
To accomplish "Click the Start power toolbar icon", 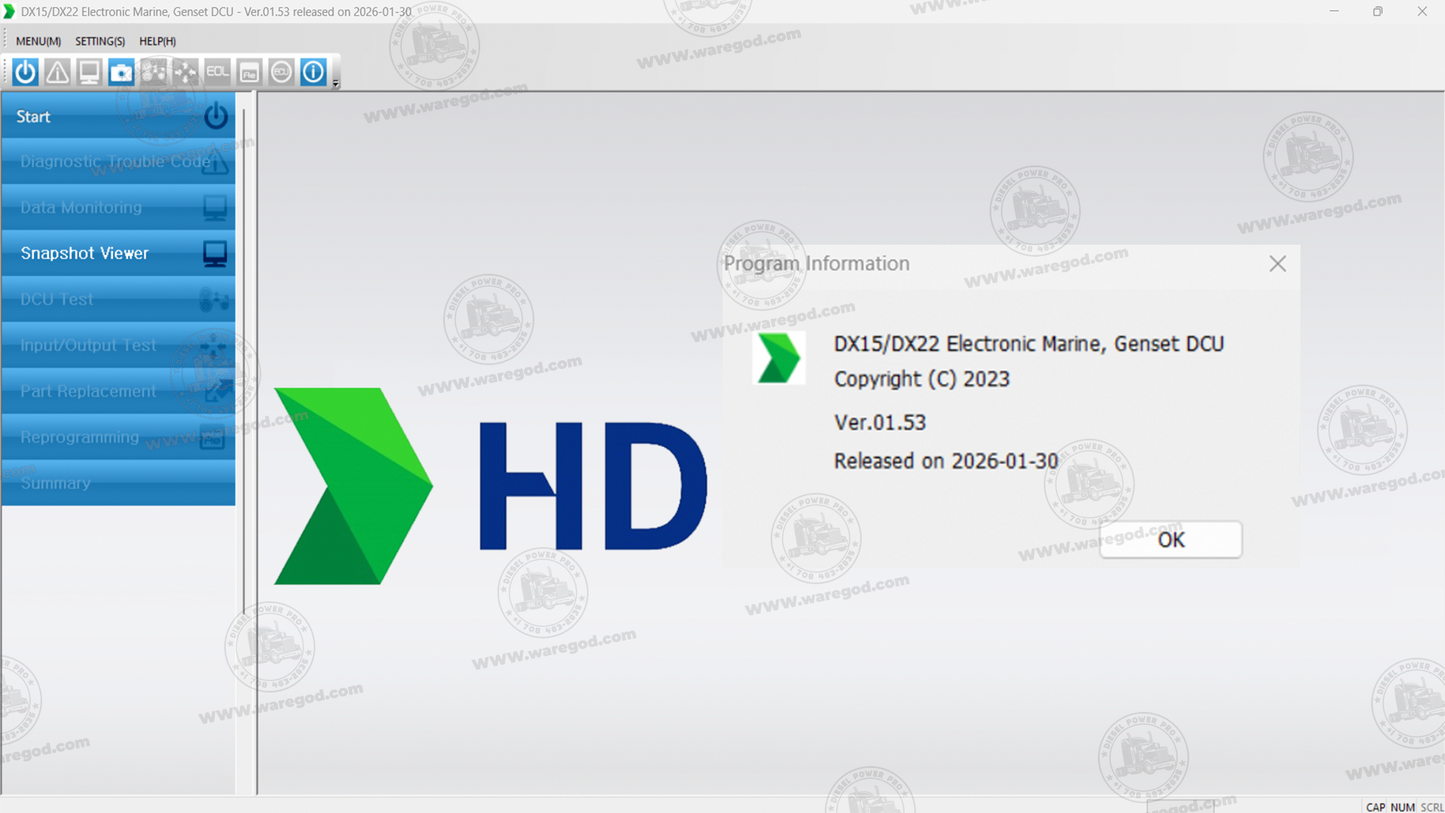I will click(25, 72).
